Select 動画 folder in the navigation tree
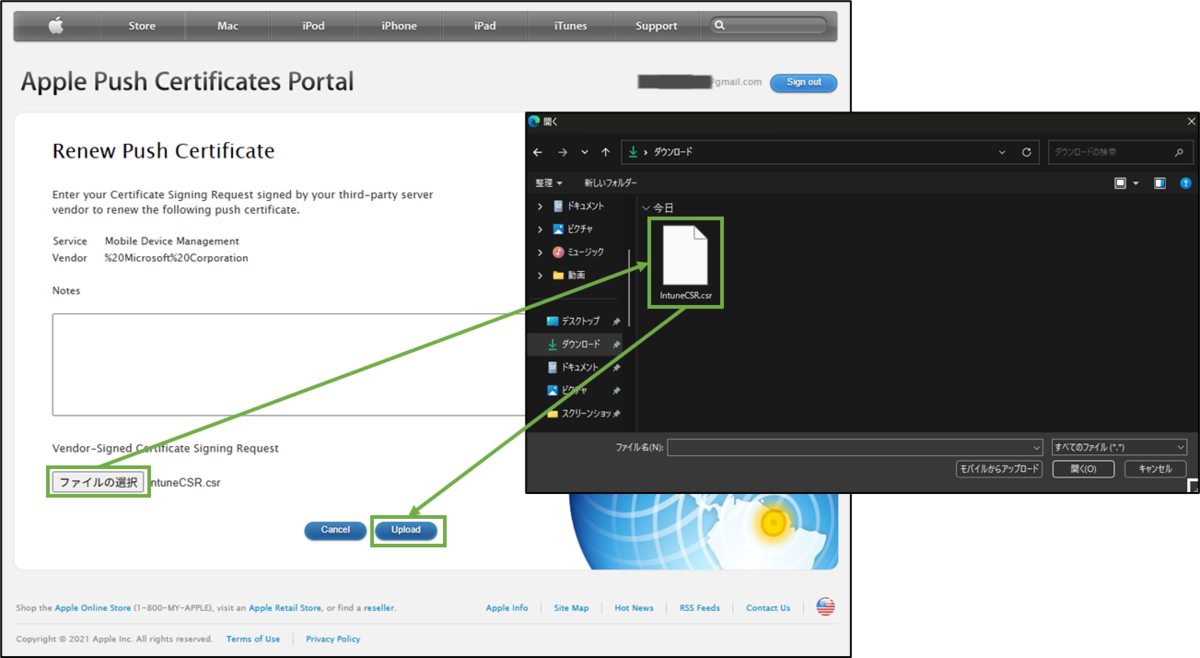This screenshot has width=1200, height=658. (569, 275)
